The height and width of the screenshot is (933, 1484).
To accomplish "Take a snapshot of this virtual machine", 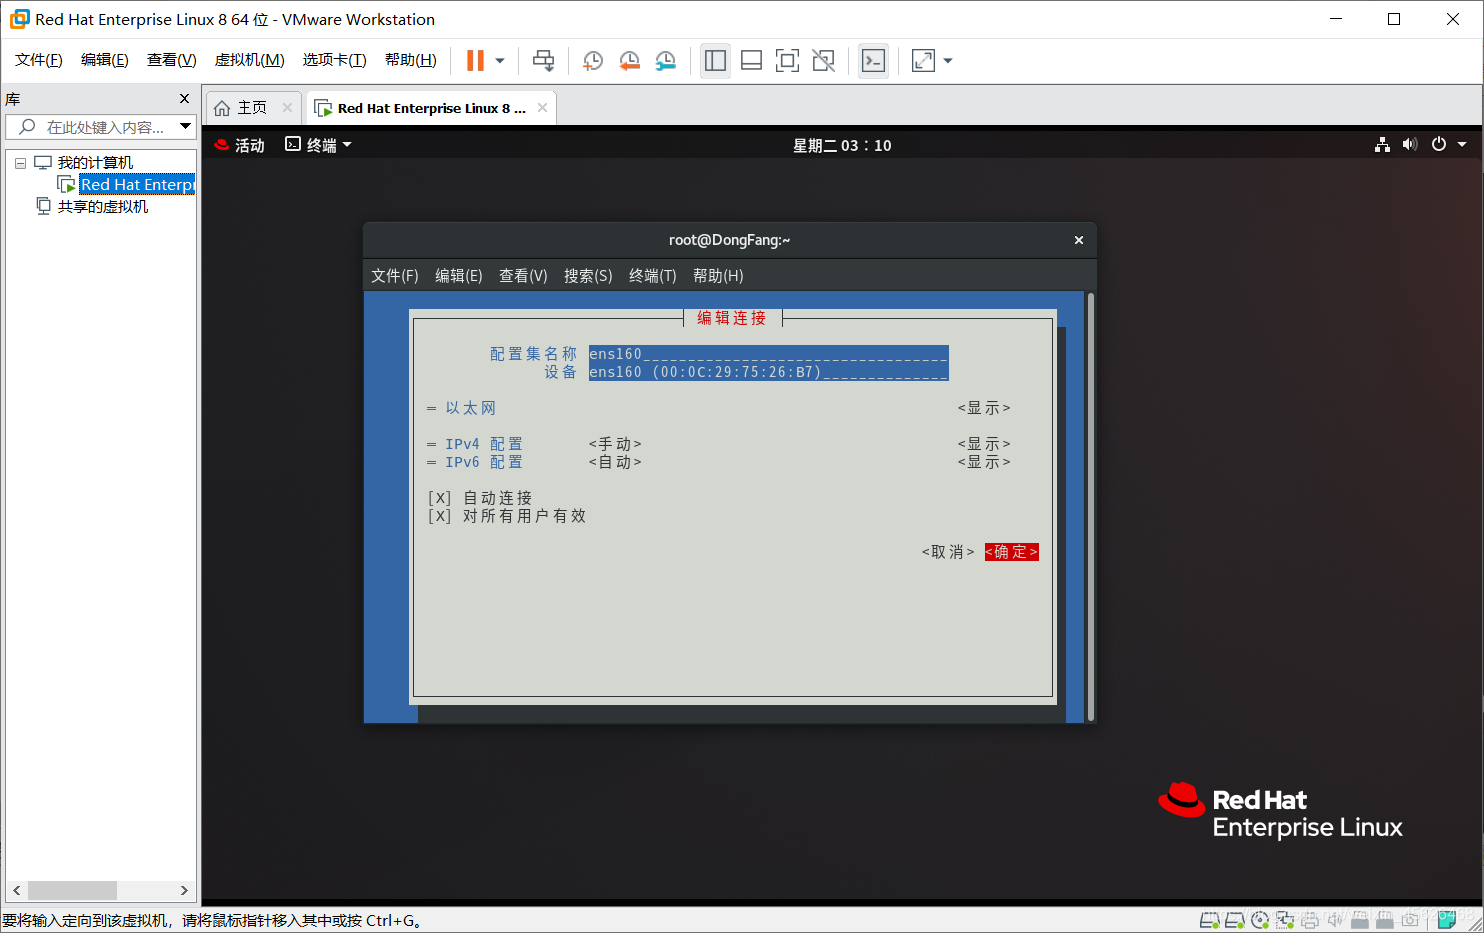I will [x=592, y=61].
